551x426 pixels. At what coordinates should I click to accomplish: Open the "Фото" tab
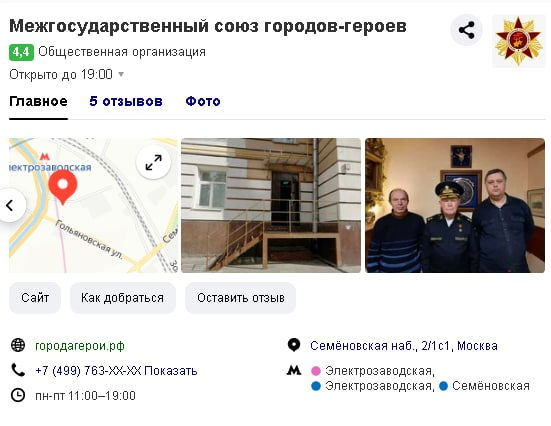pos(203,101)
